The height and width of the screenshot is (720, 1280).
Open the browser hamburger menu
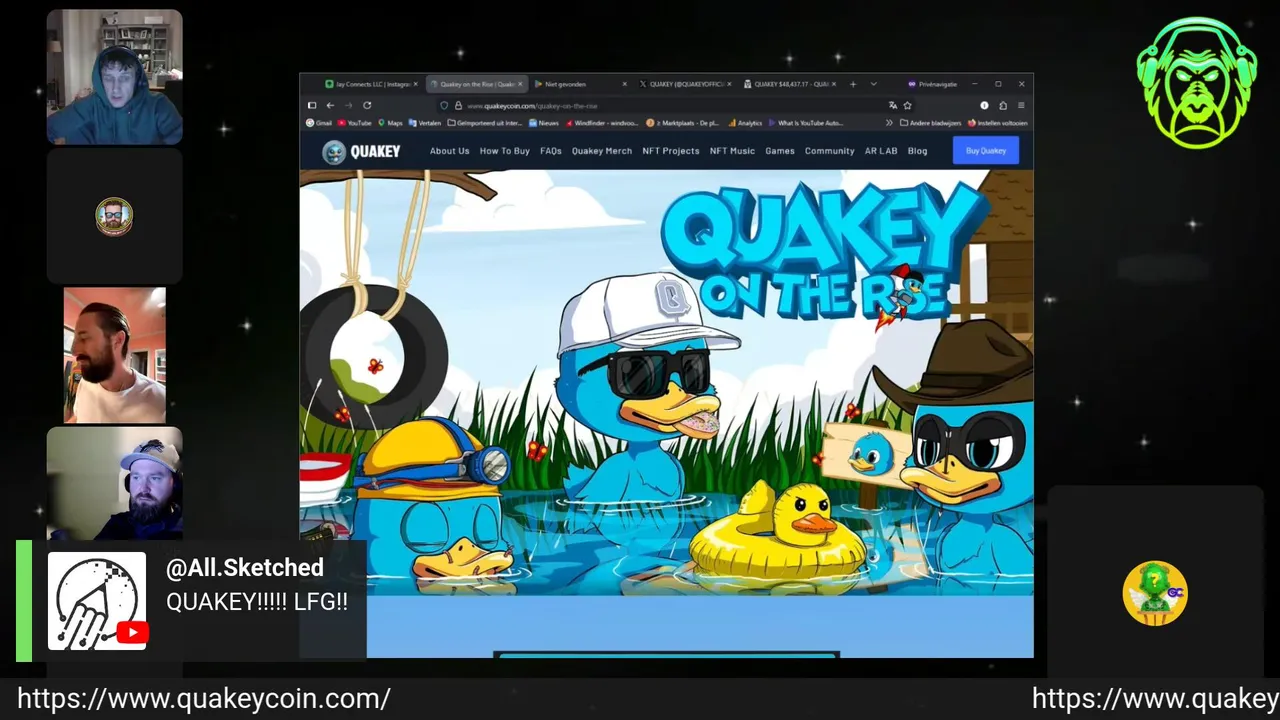pyautogui.click(x=1021, y=105)
